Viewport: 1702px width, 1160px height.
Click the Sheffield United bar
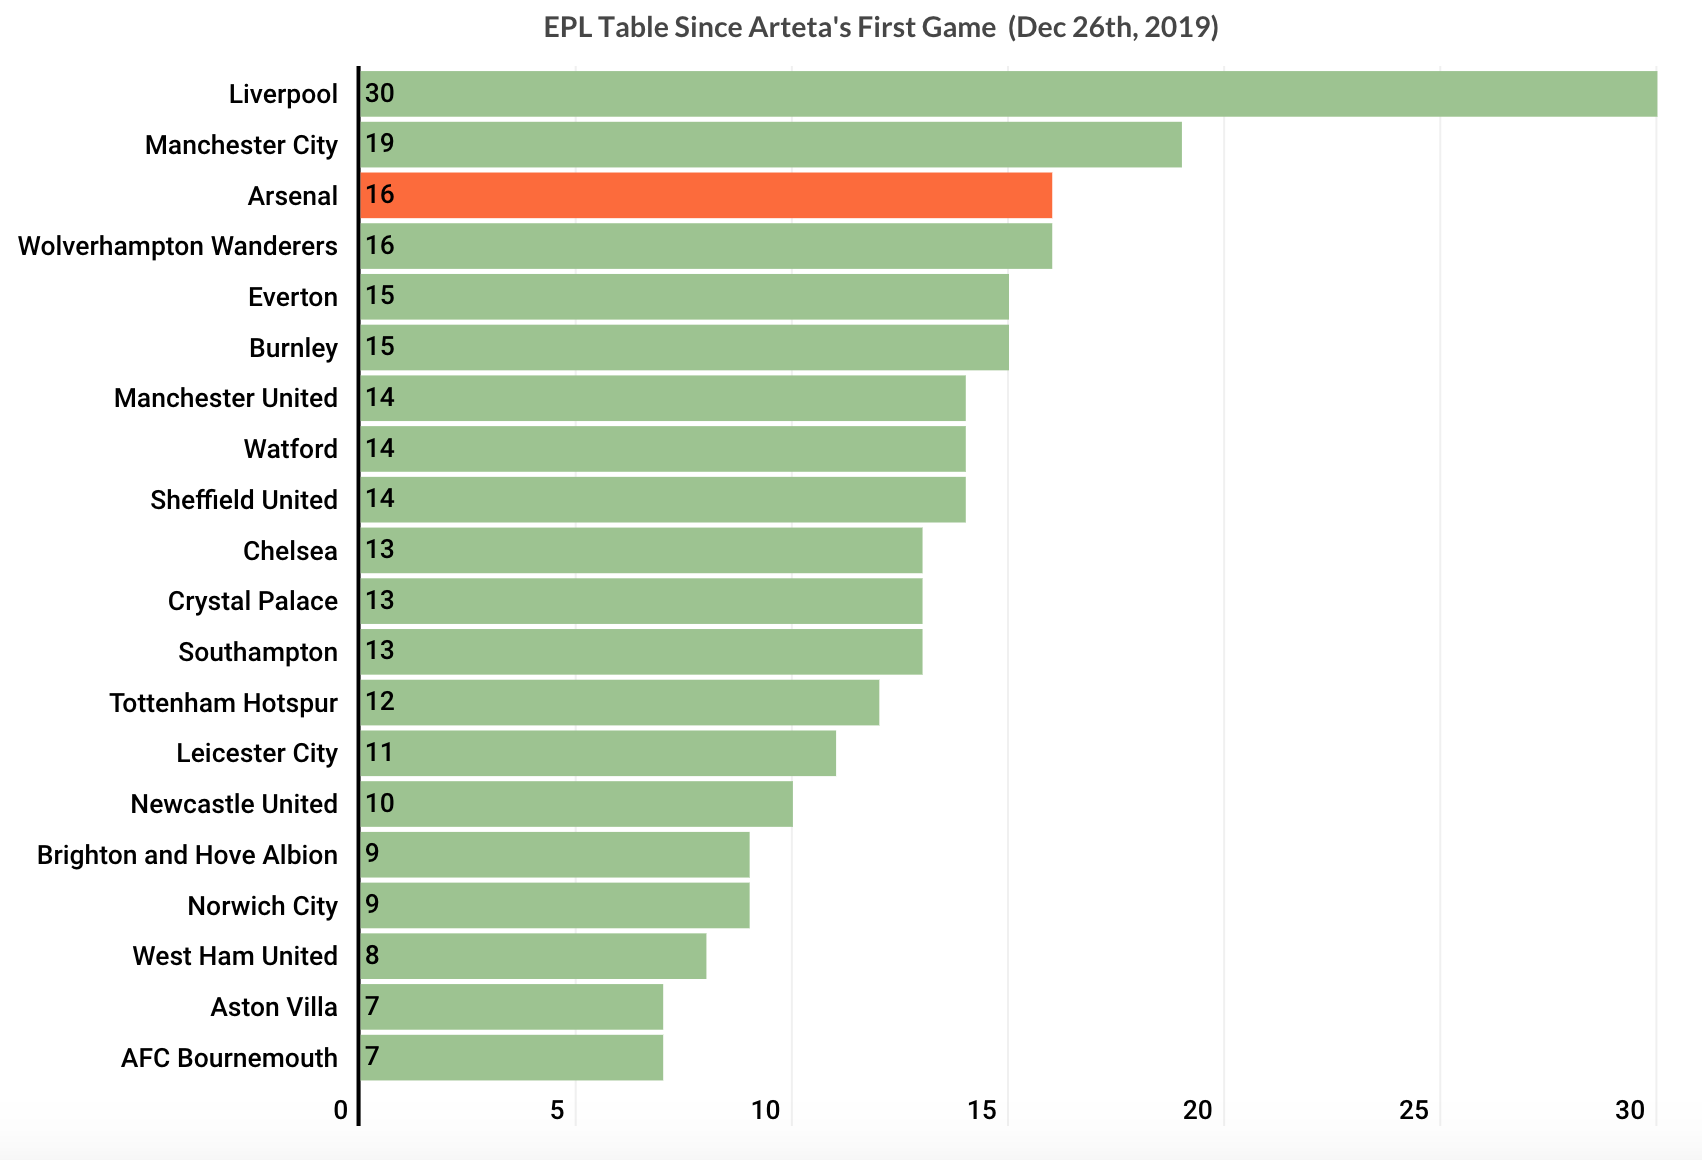tap(663, 500)
